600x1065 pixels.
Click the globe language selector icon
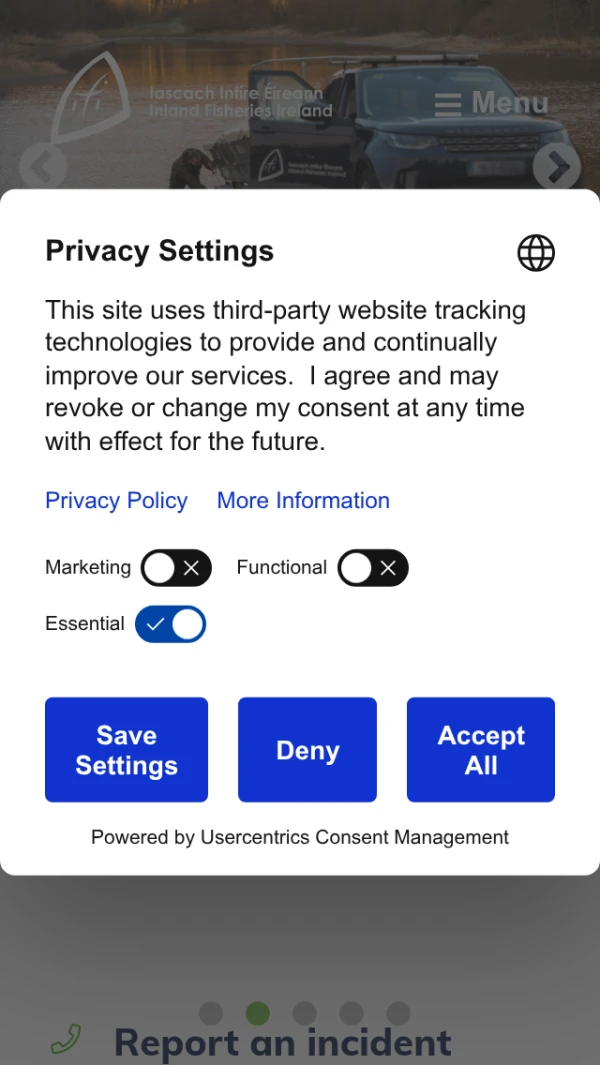[x=536, y=253]
